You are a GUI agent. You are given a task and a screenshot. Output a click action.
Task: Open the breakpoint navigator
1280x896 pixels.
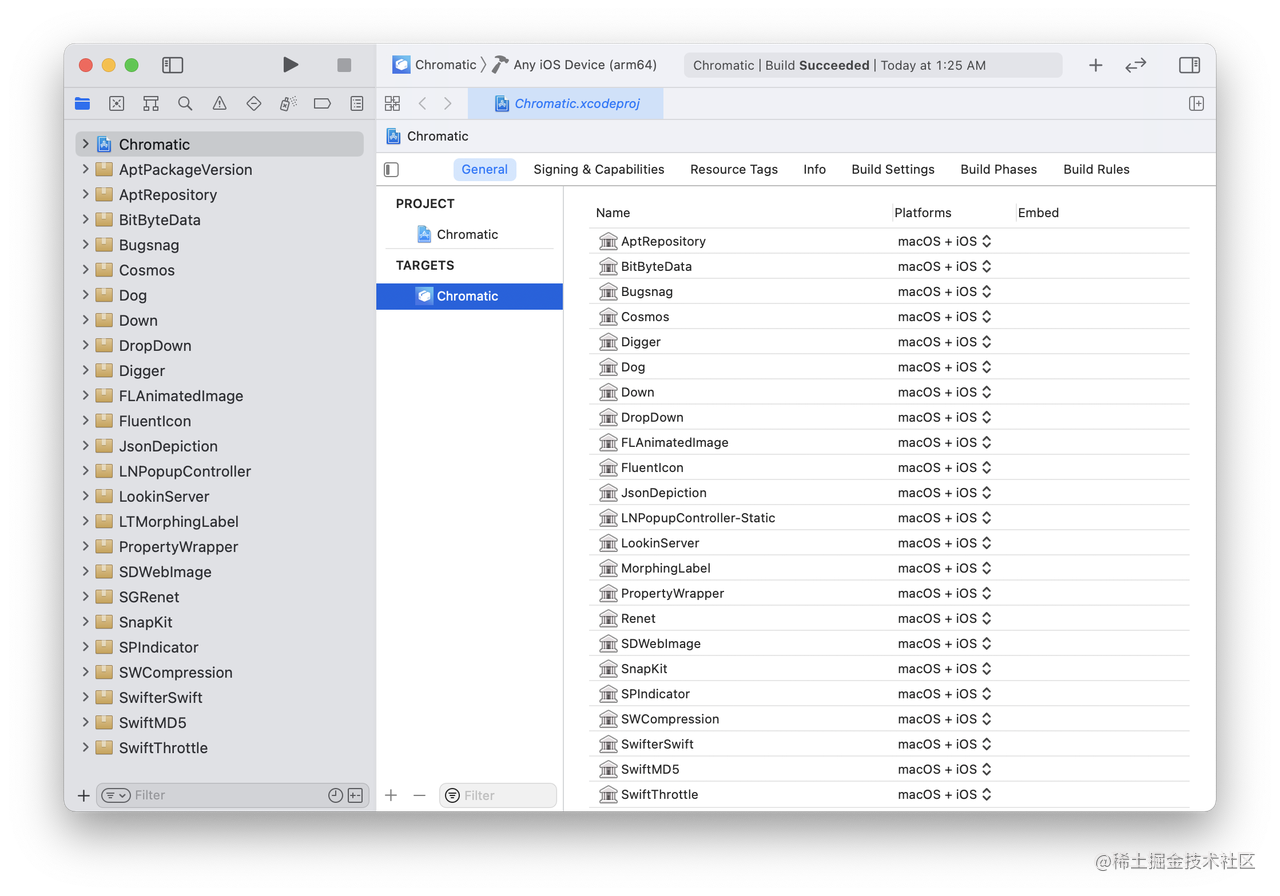(x=322, y=104)
